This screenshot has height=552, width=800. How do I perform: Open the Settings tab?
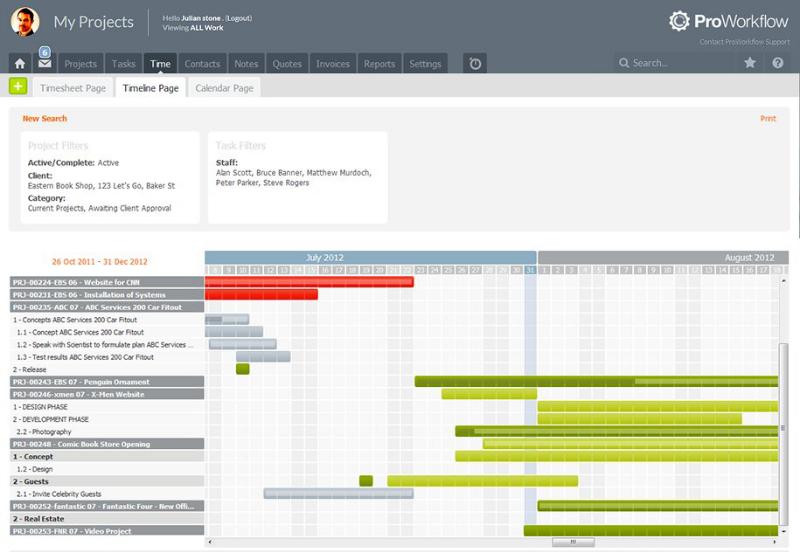[425, 64]
